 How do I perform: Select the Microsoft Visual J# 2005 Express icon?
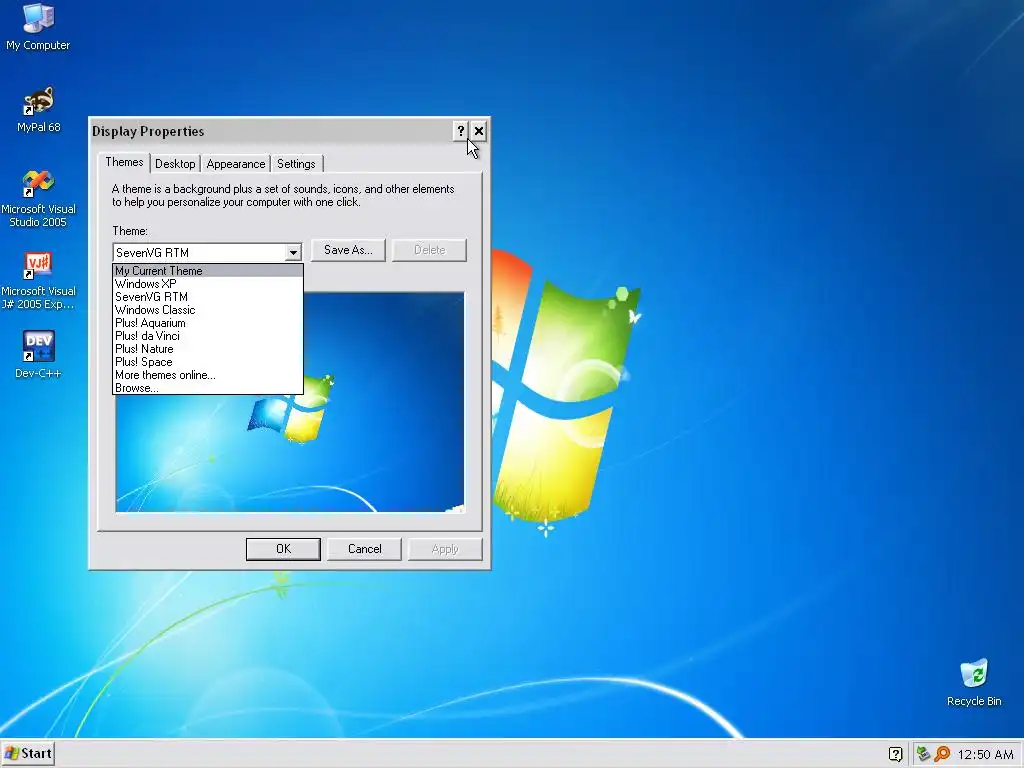[38, 281]
